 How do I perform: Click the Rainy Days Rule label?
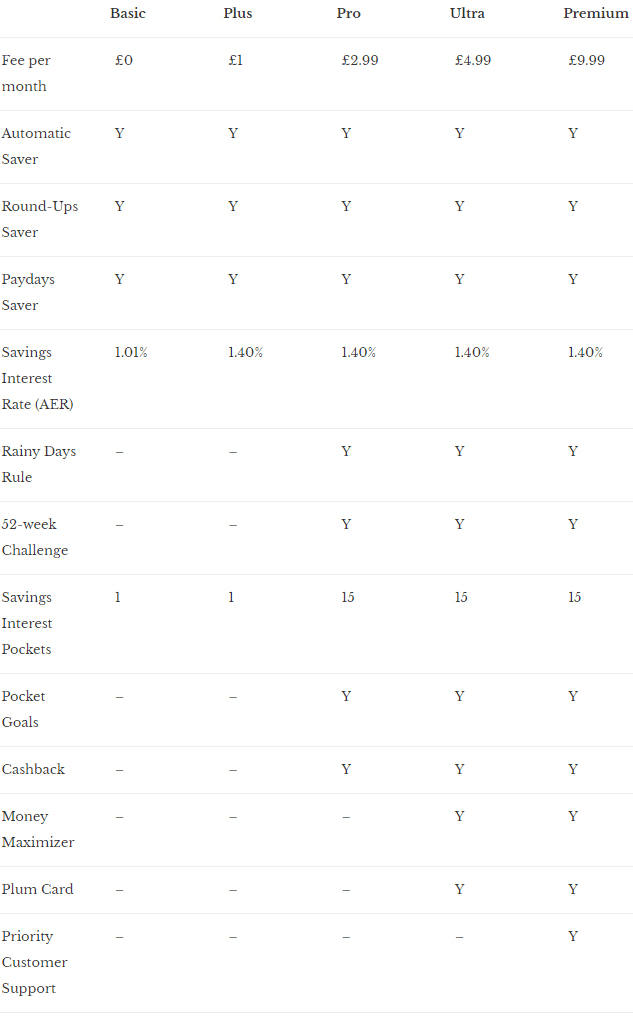pos(38,464)
